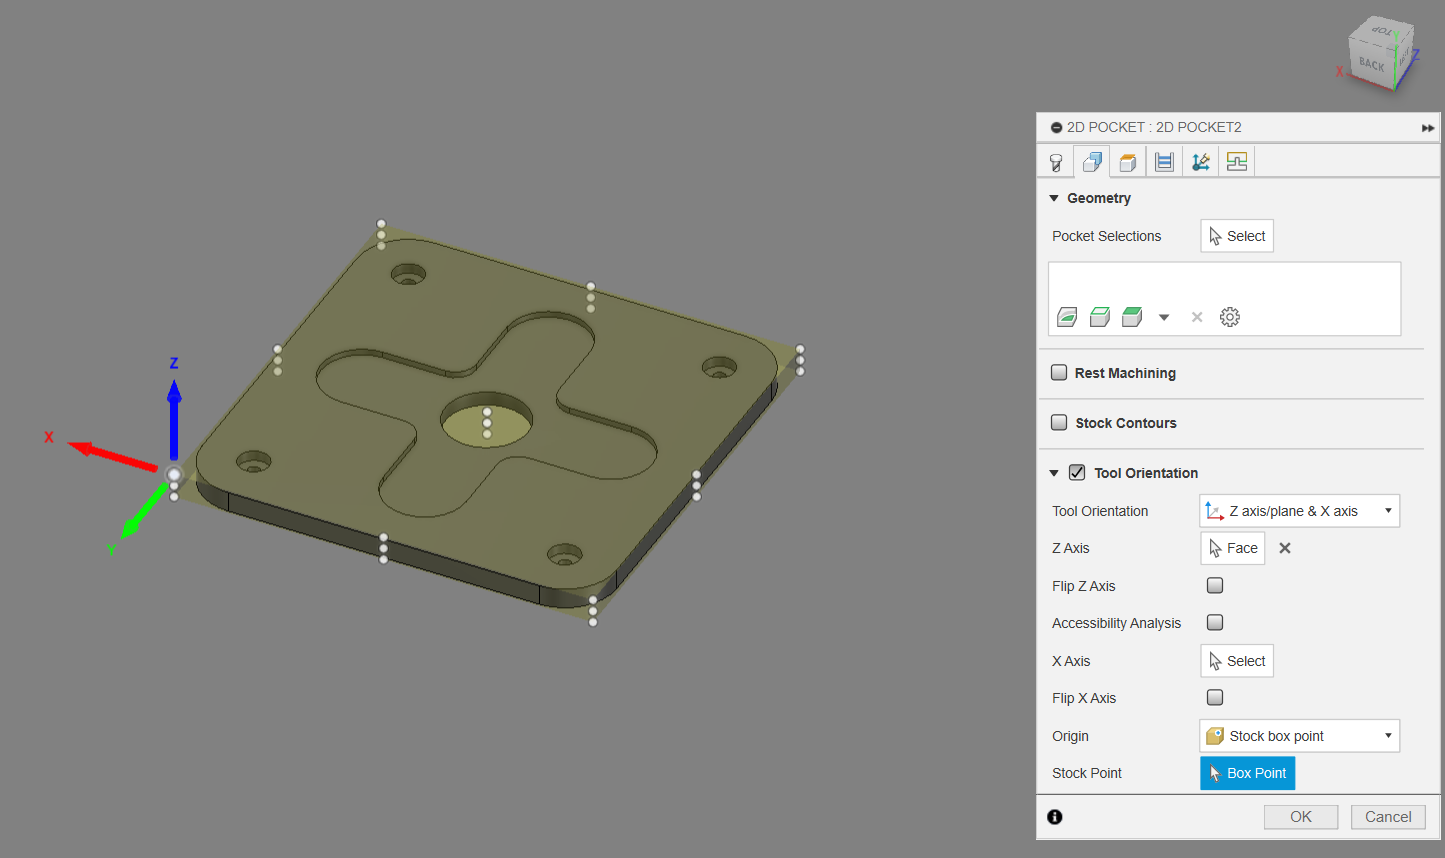Viewport: 1445px width, 858px height.
Task: Click the Z Axis Face button
Action: pos(1233,548)
